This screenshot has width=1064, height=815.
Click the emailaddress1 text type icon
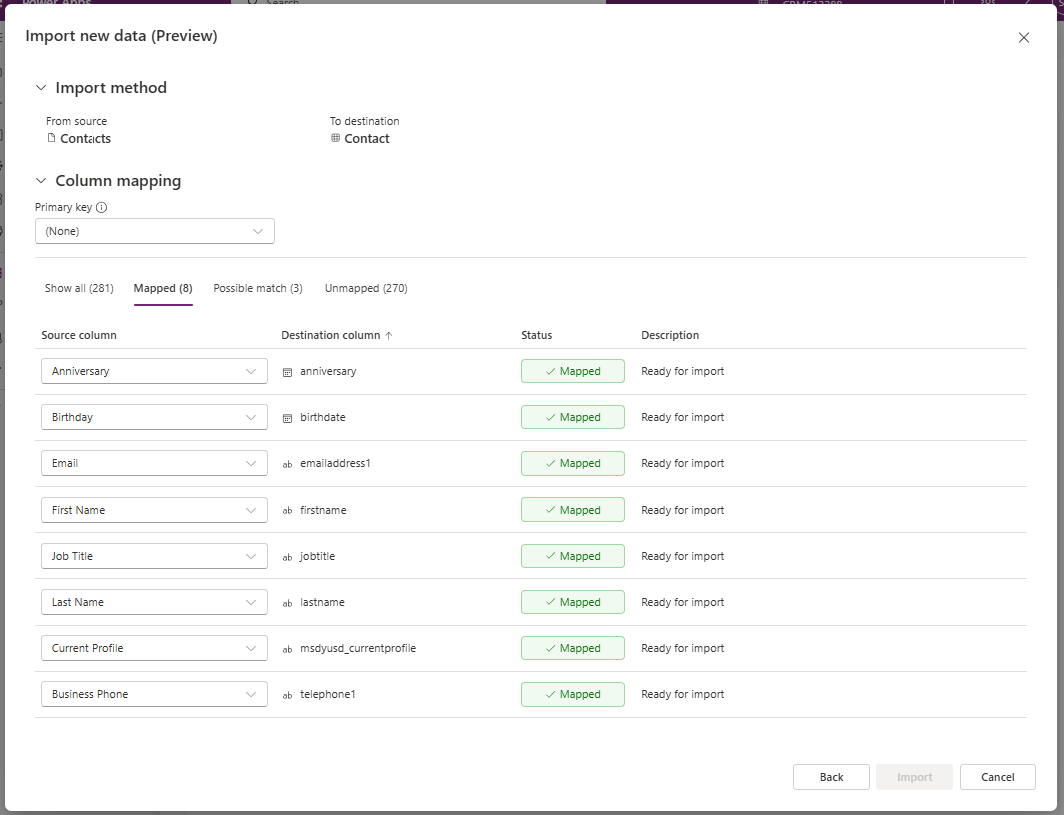(287, 464)
